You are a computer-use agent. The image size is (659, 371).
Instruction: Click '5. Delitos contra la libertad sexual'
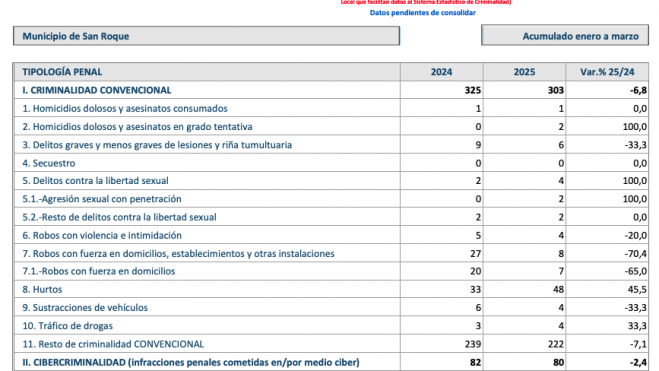click(95, 181)
